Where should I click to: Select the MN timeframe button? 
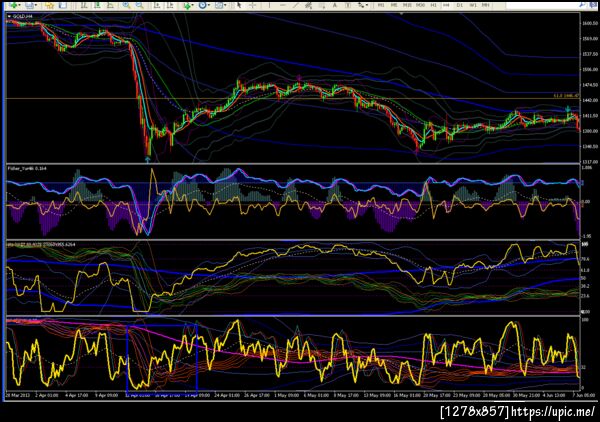coord(486,5)
